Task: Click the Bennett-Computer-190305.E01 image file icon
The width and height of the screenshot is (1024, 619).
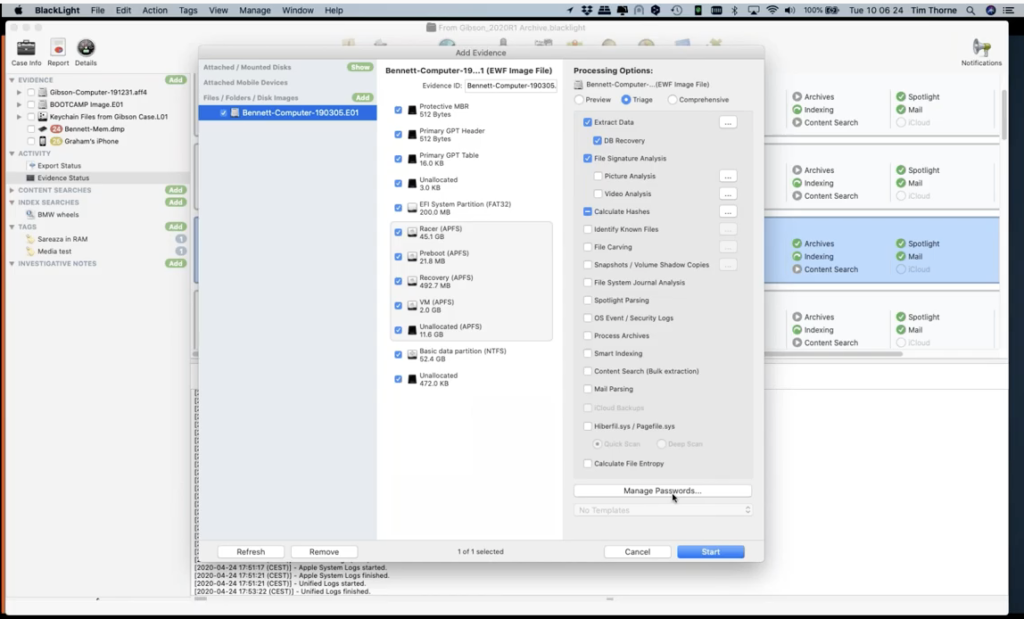Action: click(235, 112)
